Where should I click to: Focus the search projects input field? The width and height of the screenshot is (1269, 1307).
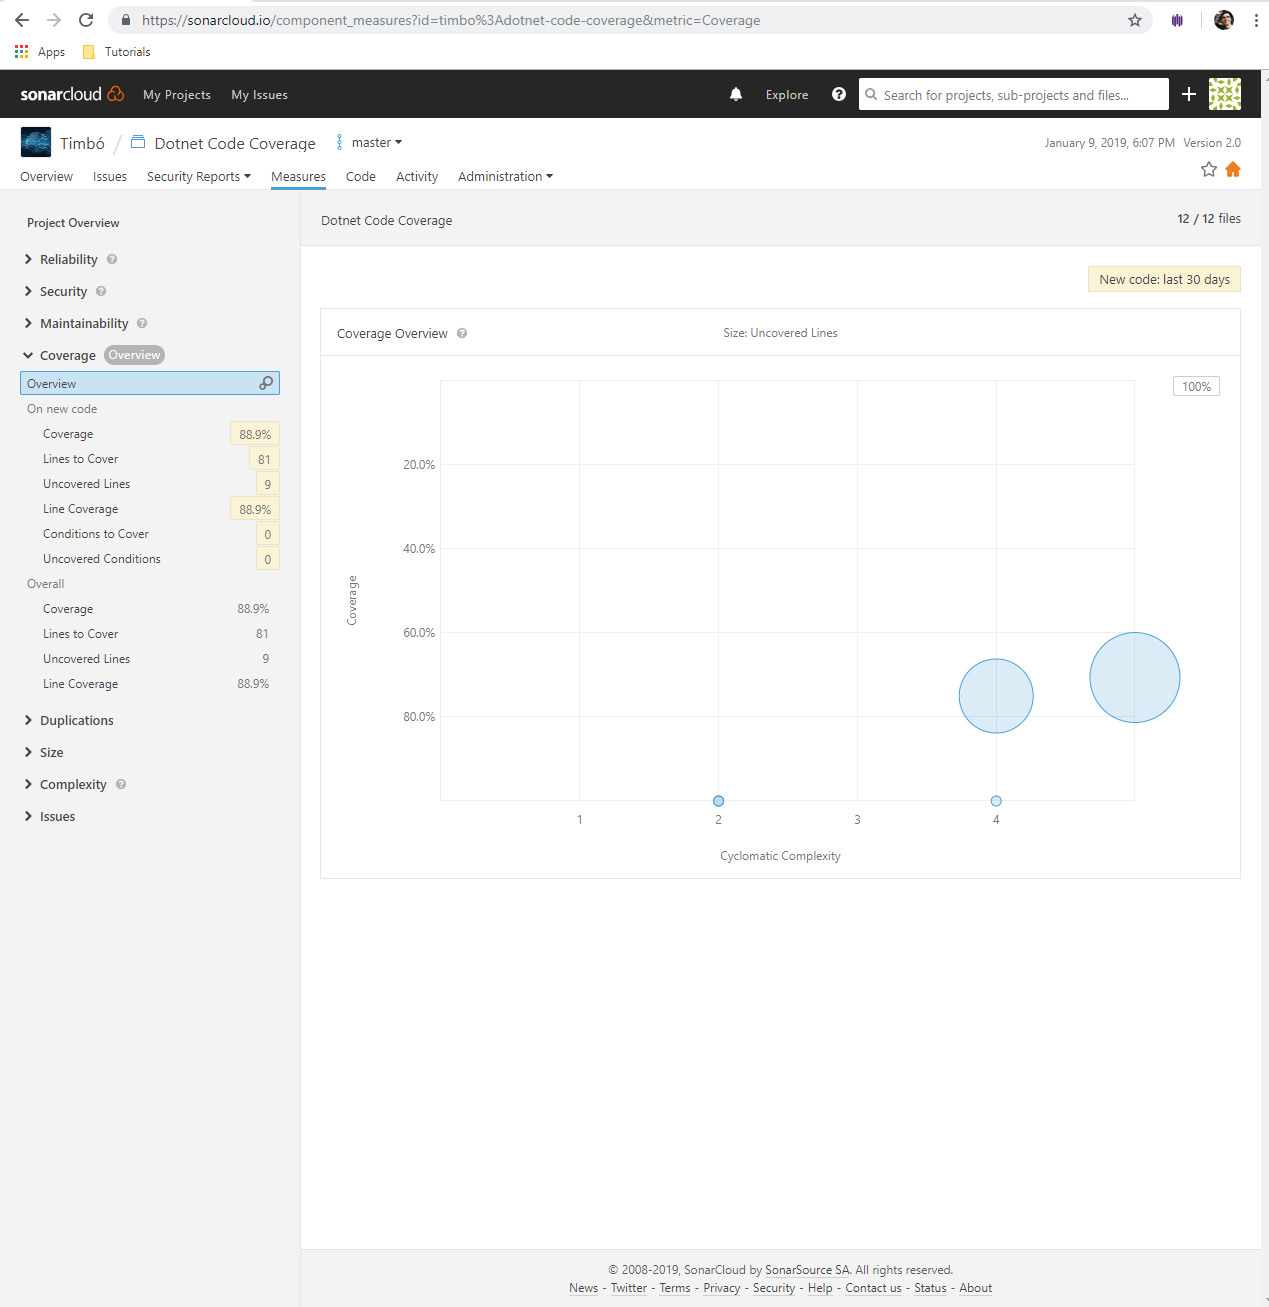[1014, 94]
